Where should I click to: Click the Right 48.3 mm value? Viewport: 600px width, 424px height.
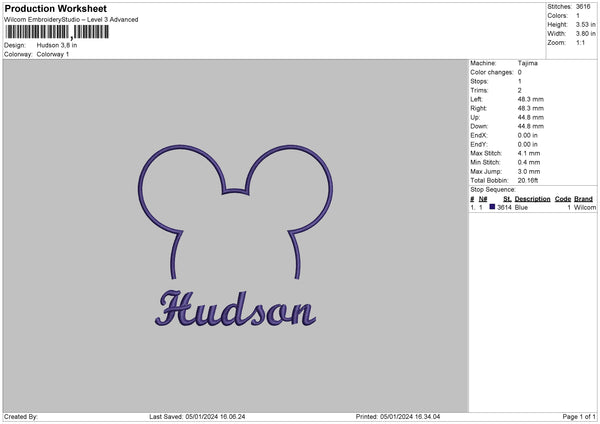tap(531, 108)
